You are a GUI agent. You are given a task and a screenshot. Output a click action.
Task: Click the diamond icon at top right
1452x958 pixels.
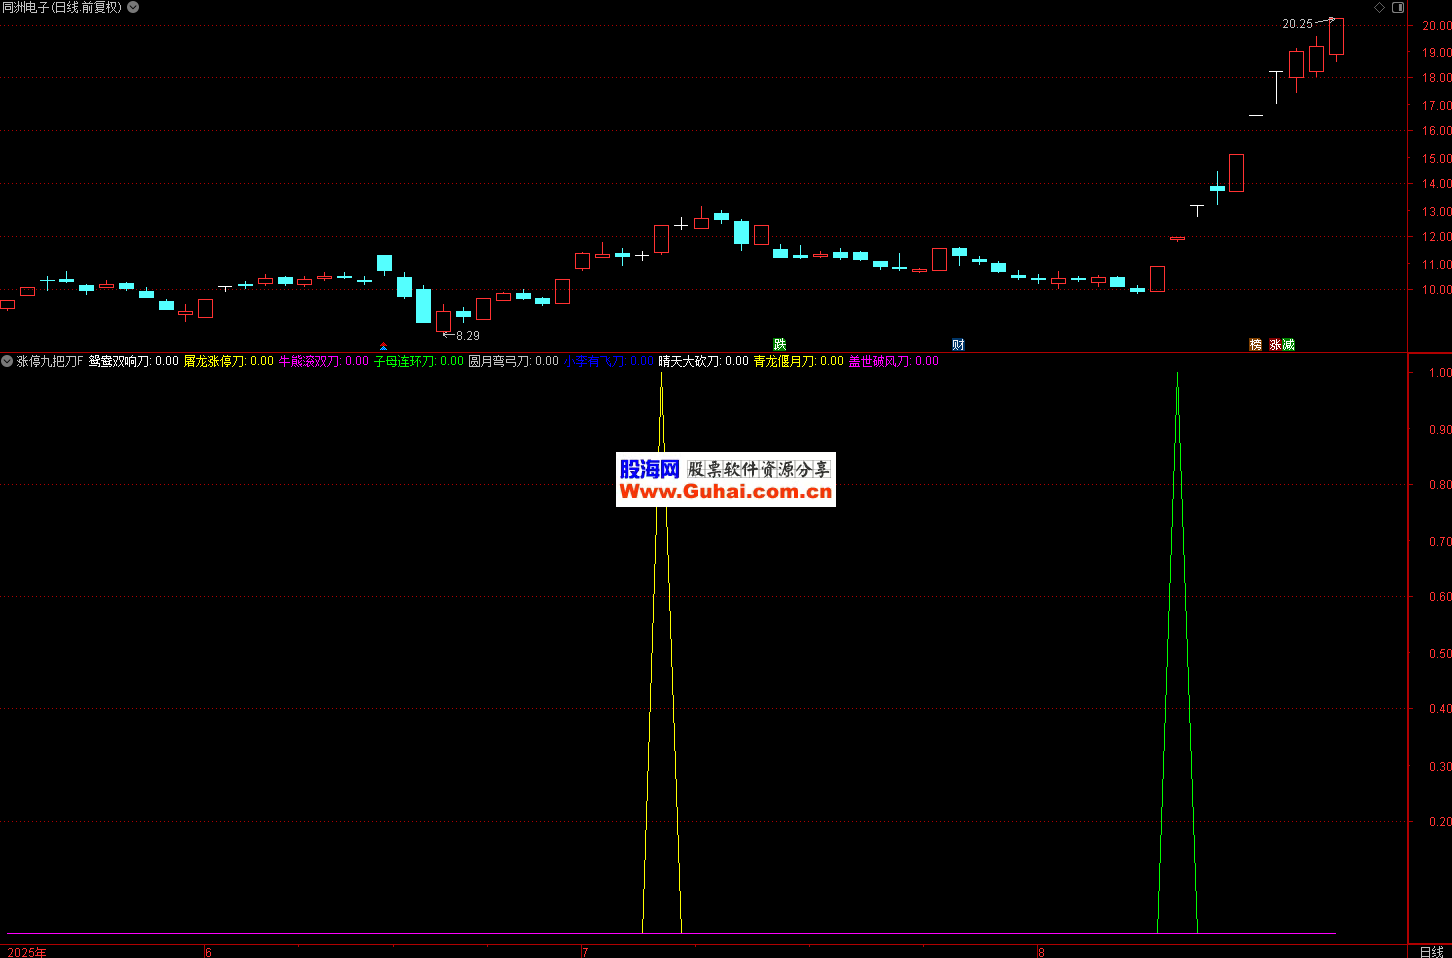click(x=1380, y=7)
